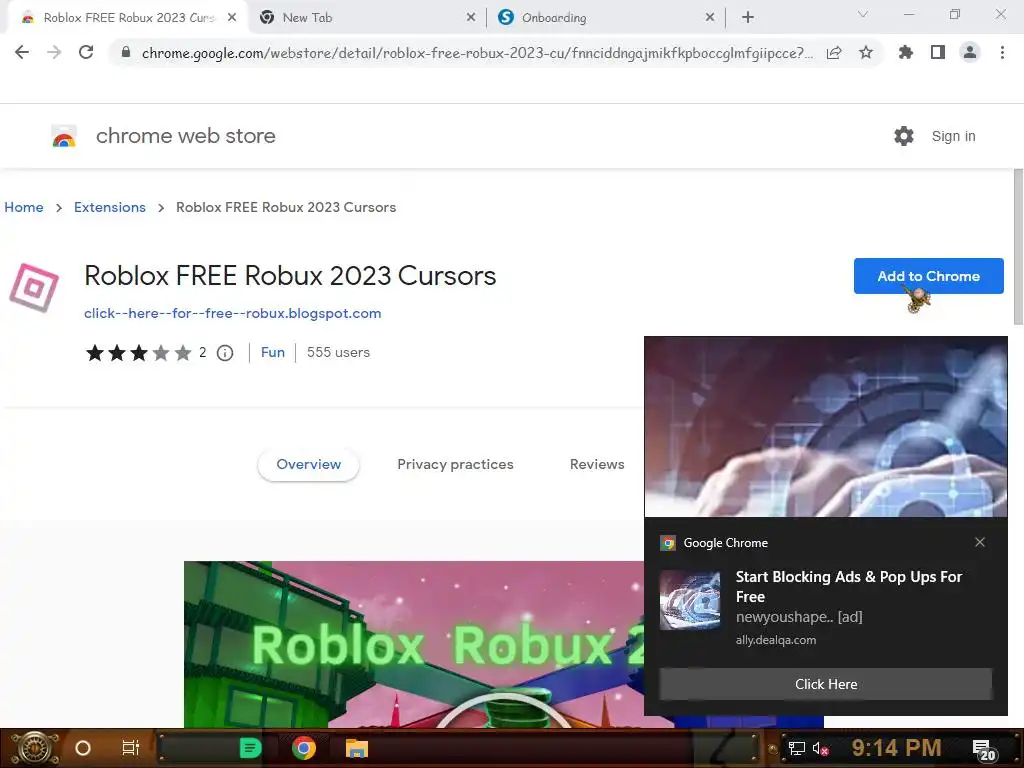The height and width of the screenshot is (768, 1024).
Task: Close the Roblox FREE Robux tab
Action: click(x=232, y=18)
